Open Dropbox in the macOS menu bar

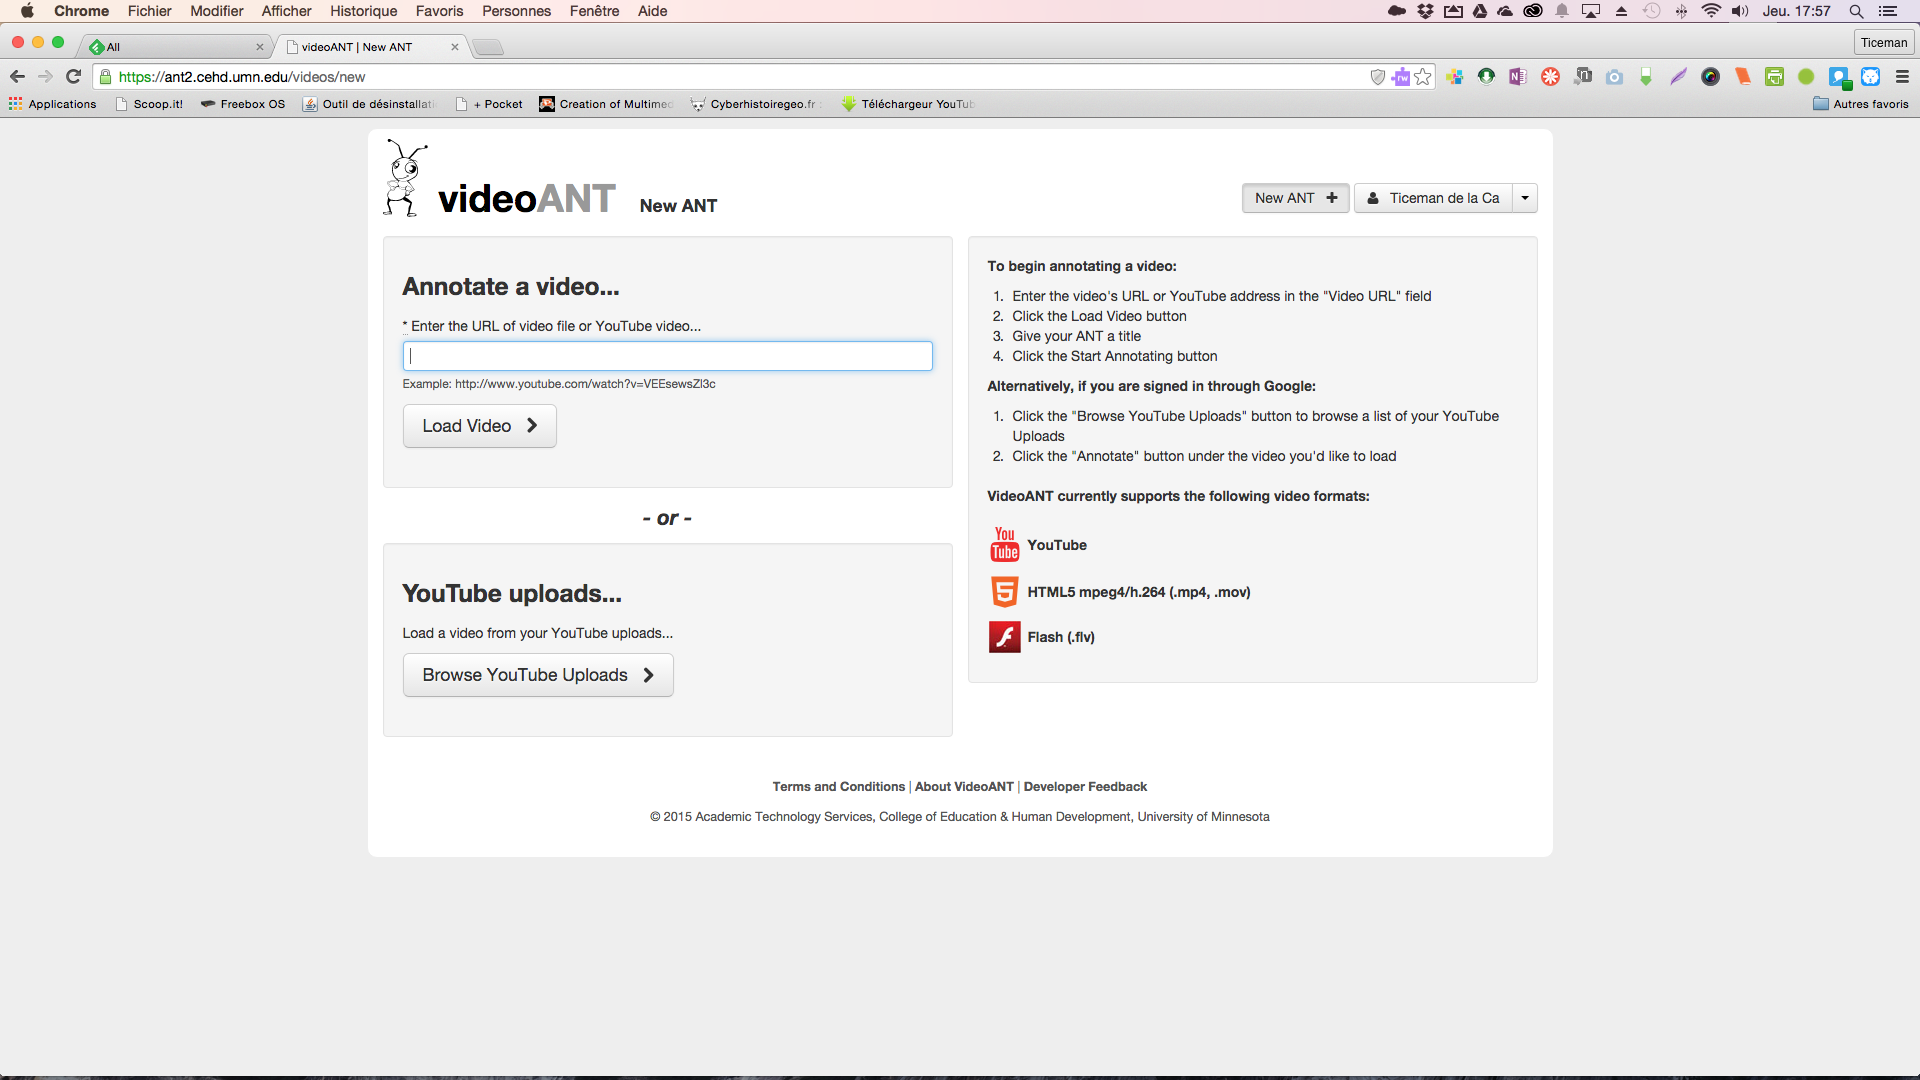[x=1425, y=11]
